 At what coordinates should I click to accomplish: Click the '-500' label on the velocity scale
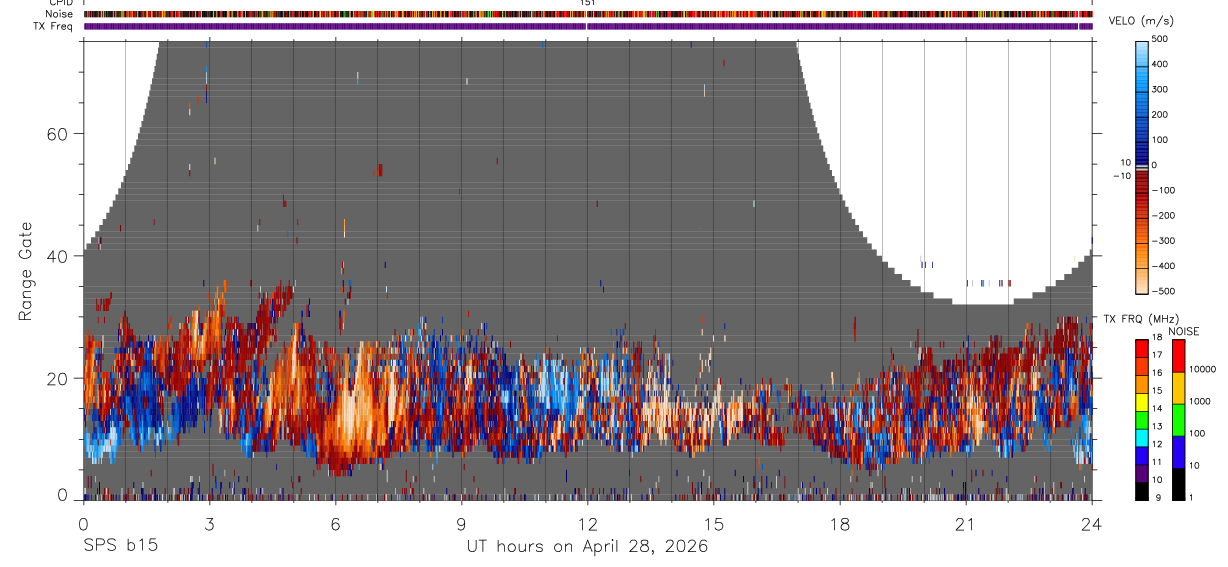coord(1163,291)
